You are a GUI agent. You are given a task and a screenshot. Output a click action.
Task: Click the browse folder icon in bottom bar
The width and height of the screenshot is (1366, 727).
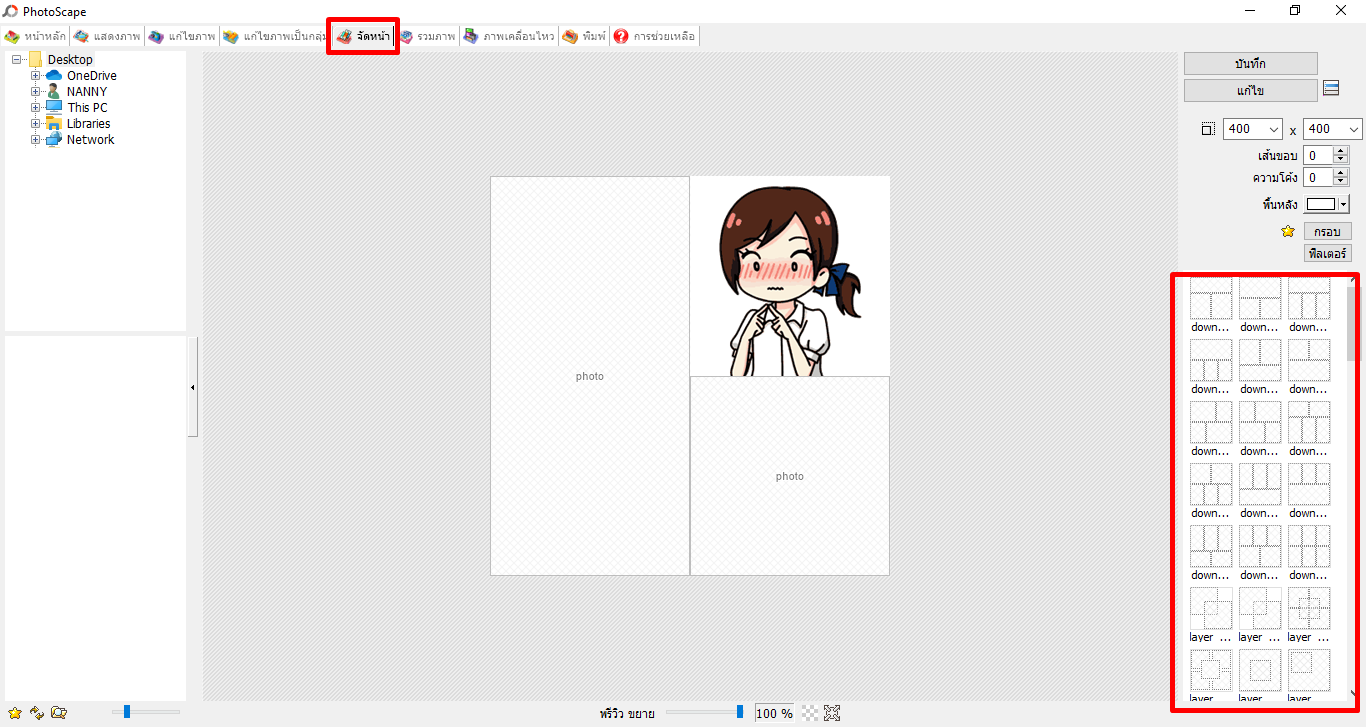(59, 712)
